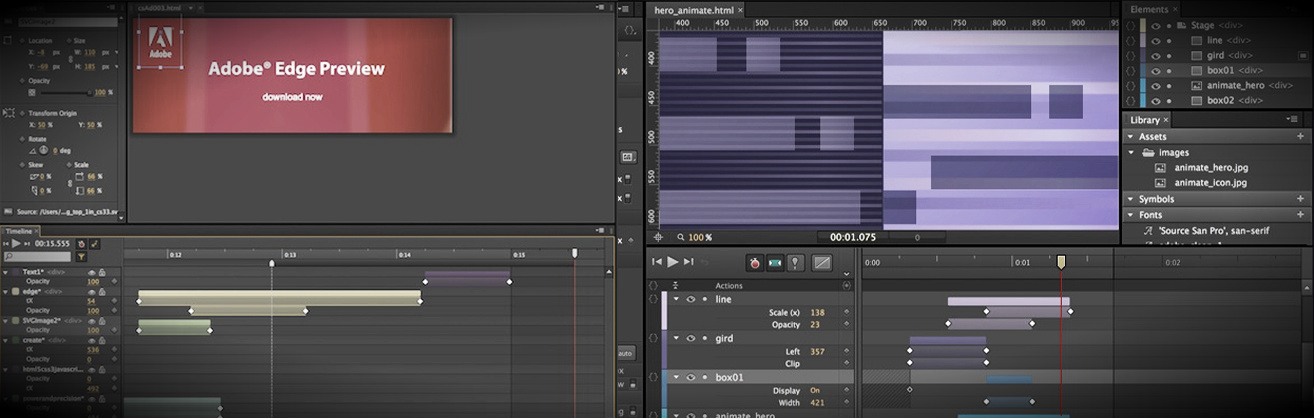Open the code braces icon for gird row in timeline
The image size is (1314, 418).
point(652,338)
